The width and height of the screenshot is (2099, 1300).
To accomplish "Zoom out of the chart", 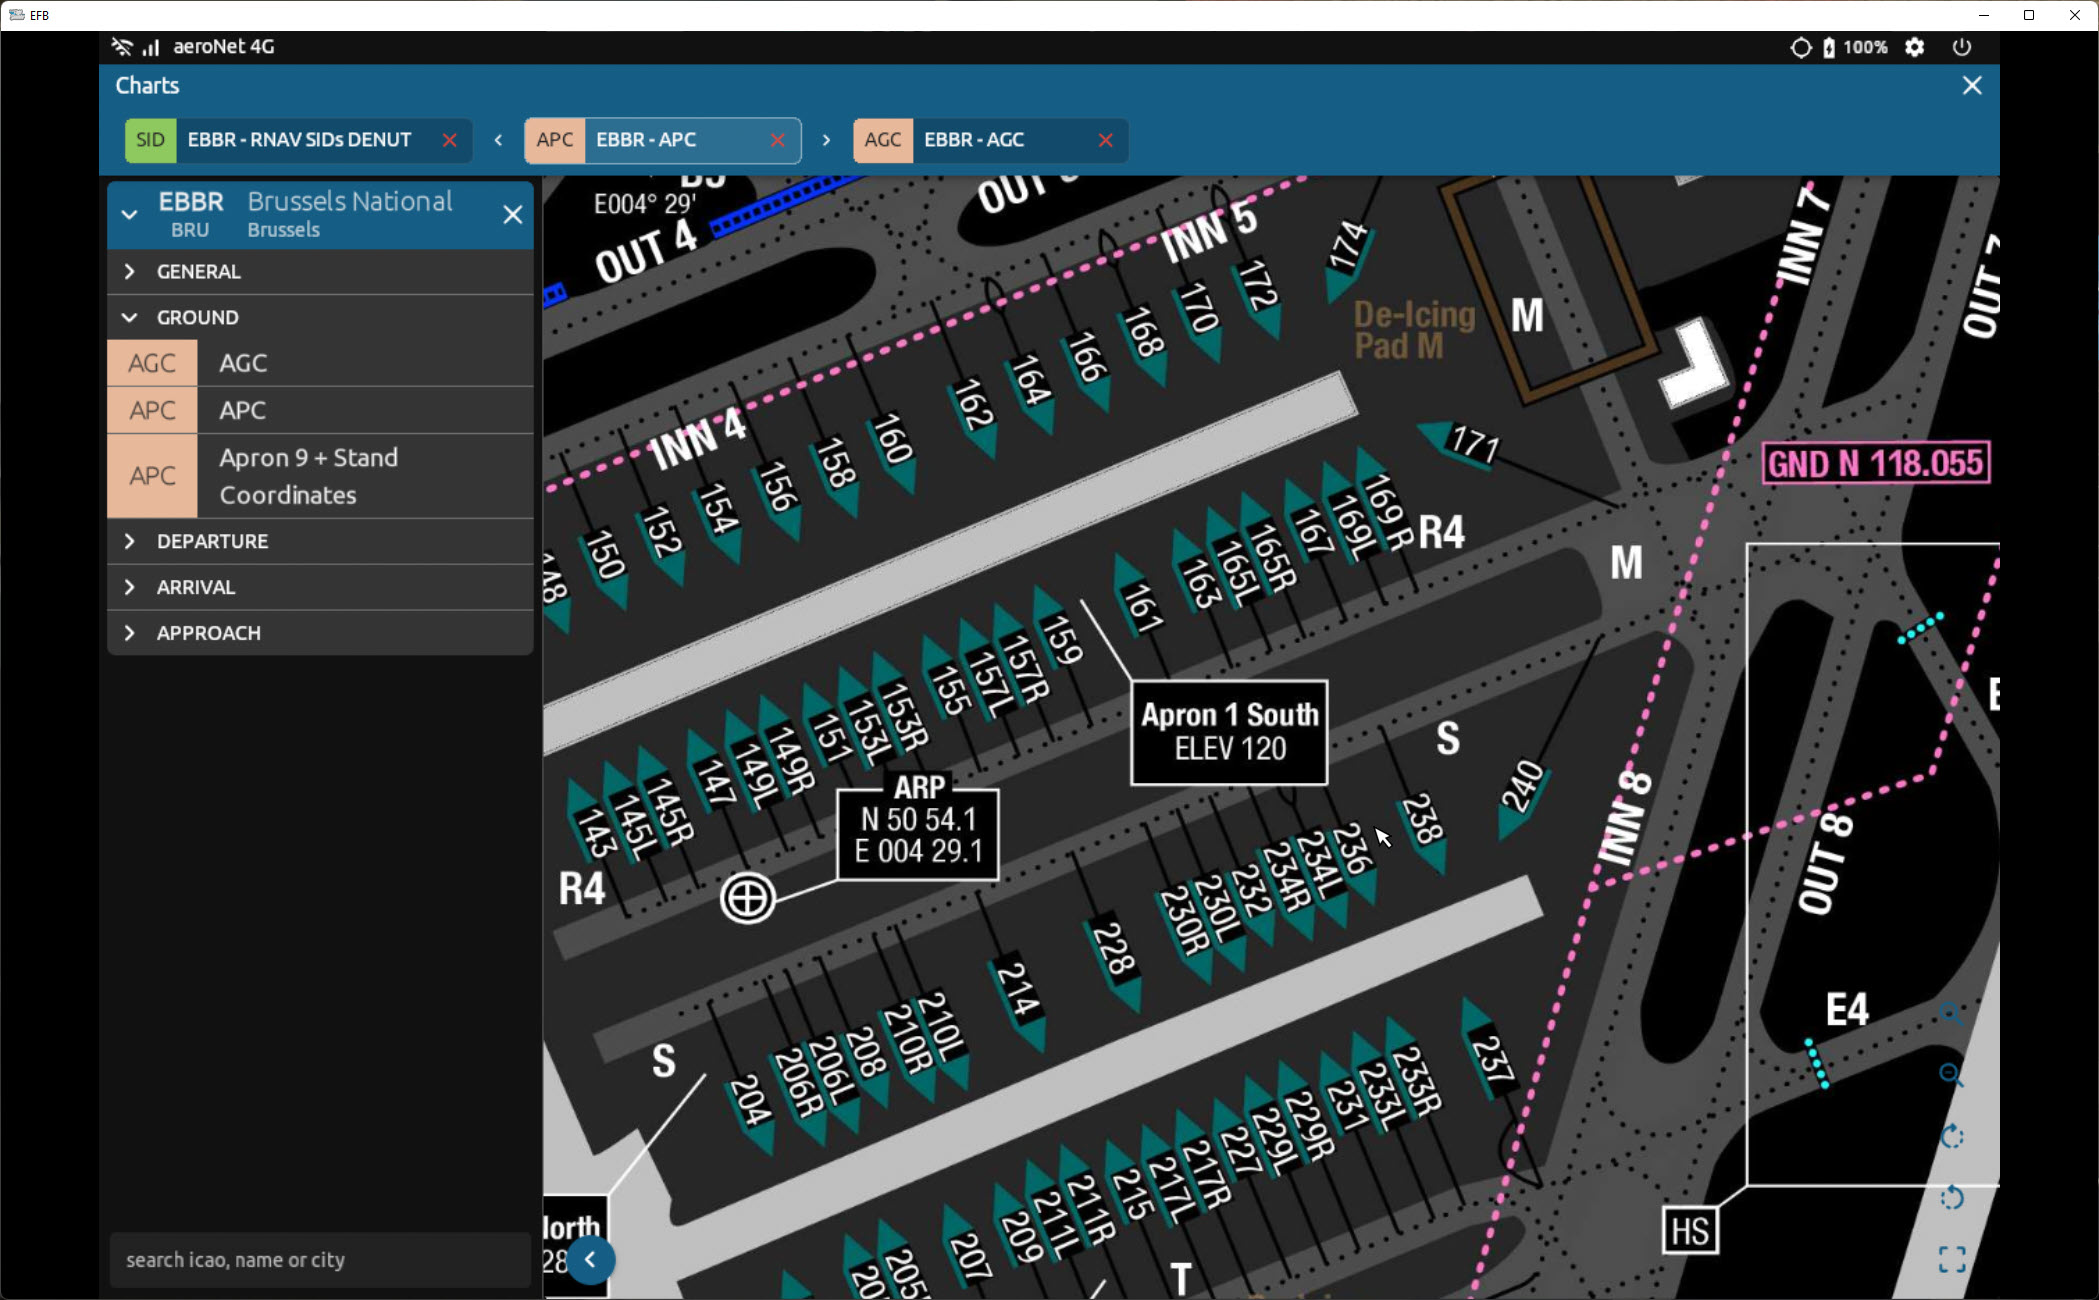I will [x=1951, y=1075].
